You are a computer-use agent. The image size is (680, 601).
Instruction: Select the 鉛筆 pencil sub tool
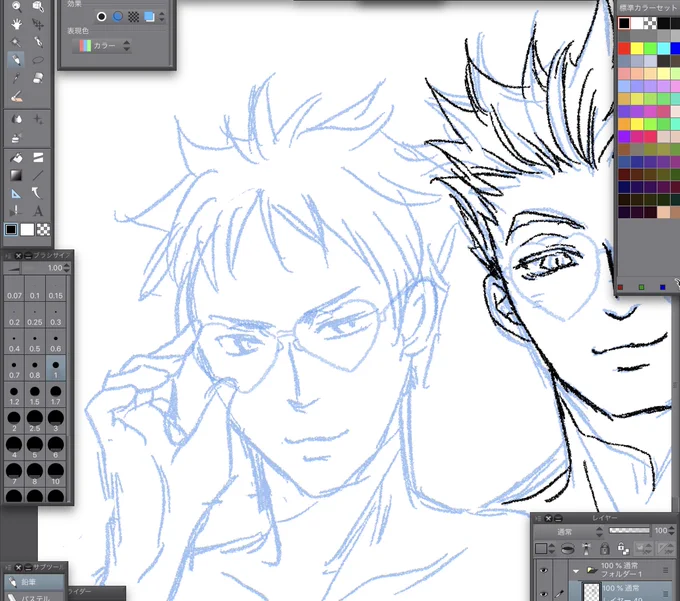(35, 581)
